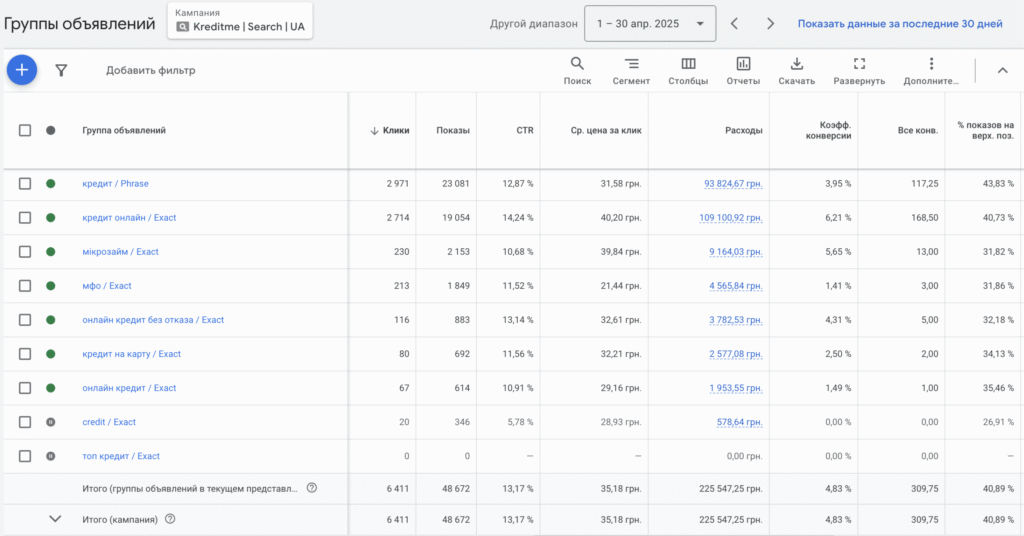The height and width of the screenshot is (536, 1024).
Task: Click the Скачать download icon
Action: pyautogui.click(x=796, y=70)
